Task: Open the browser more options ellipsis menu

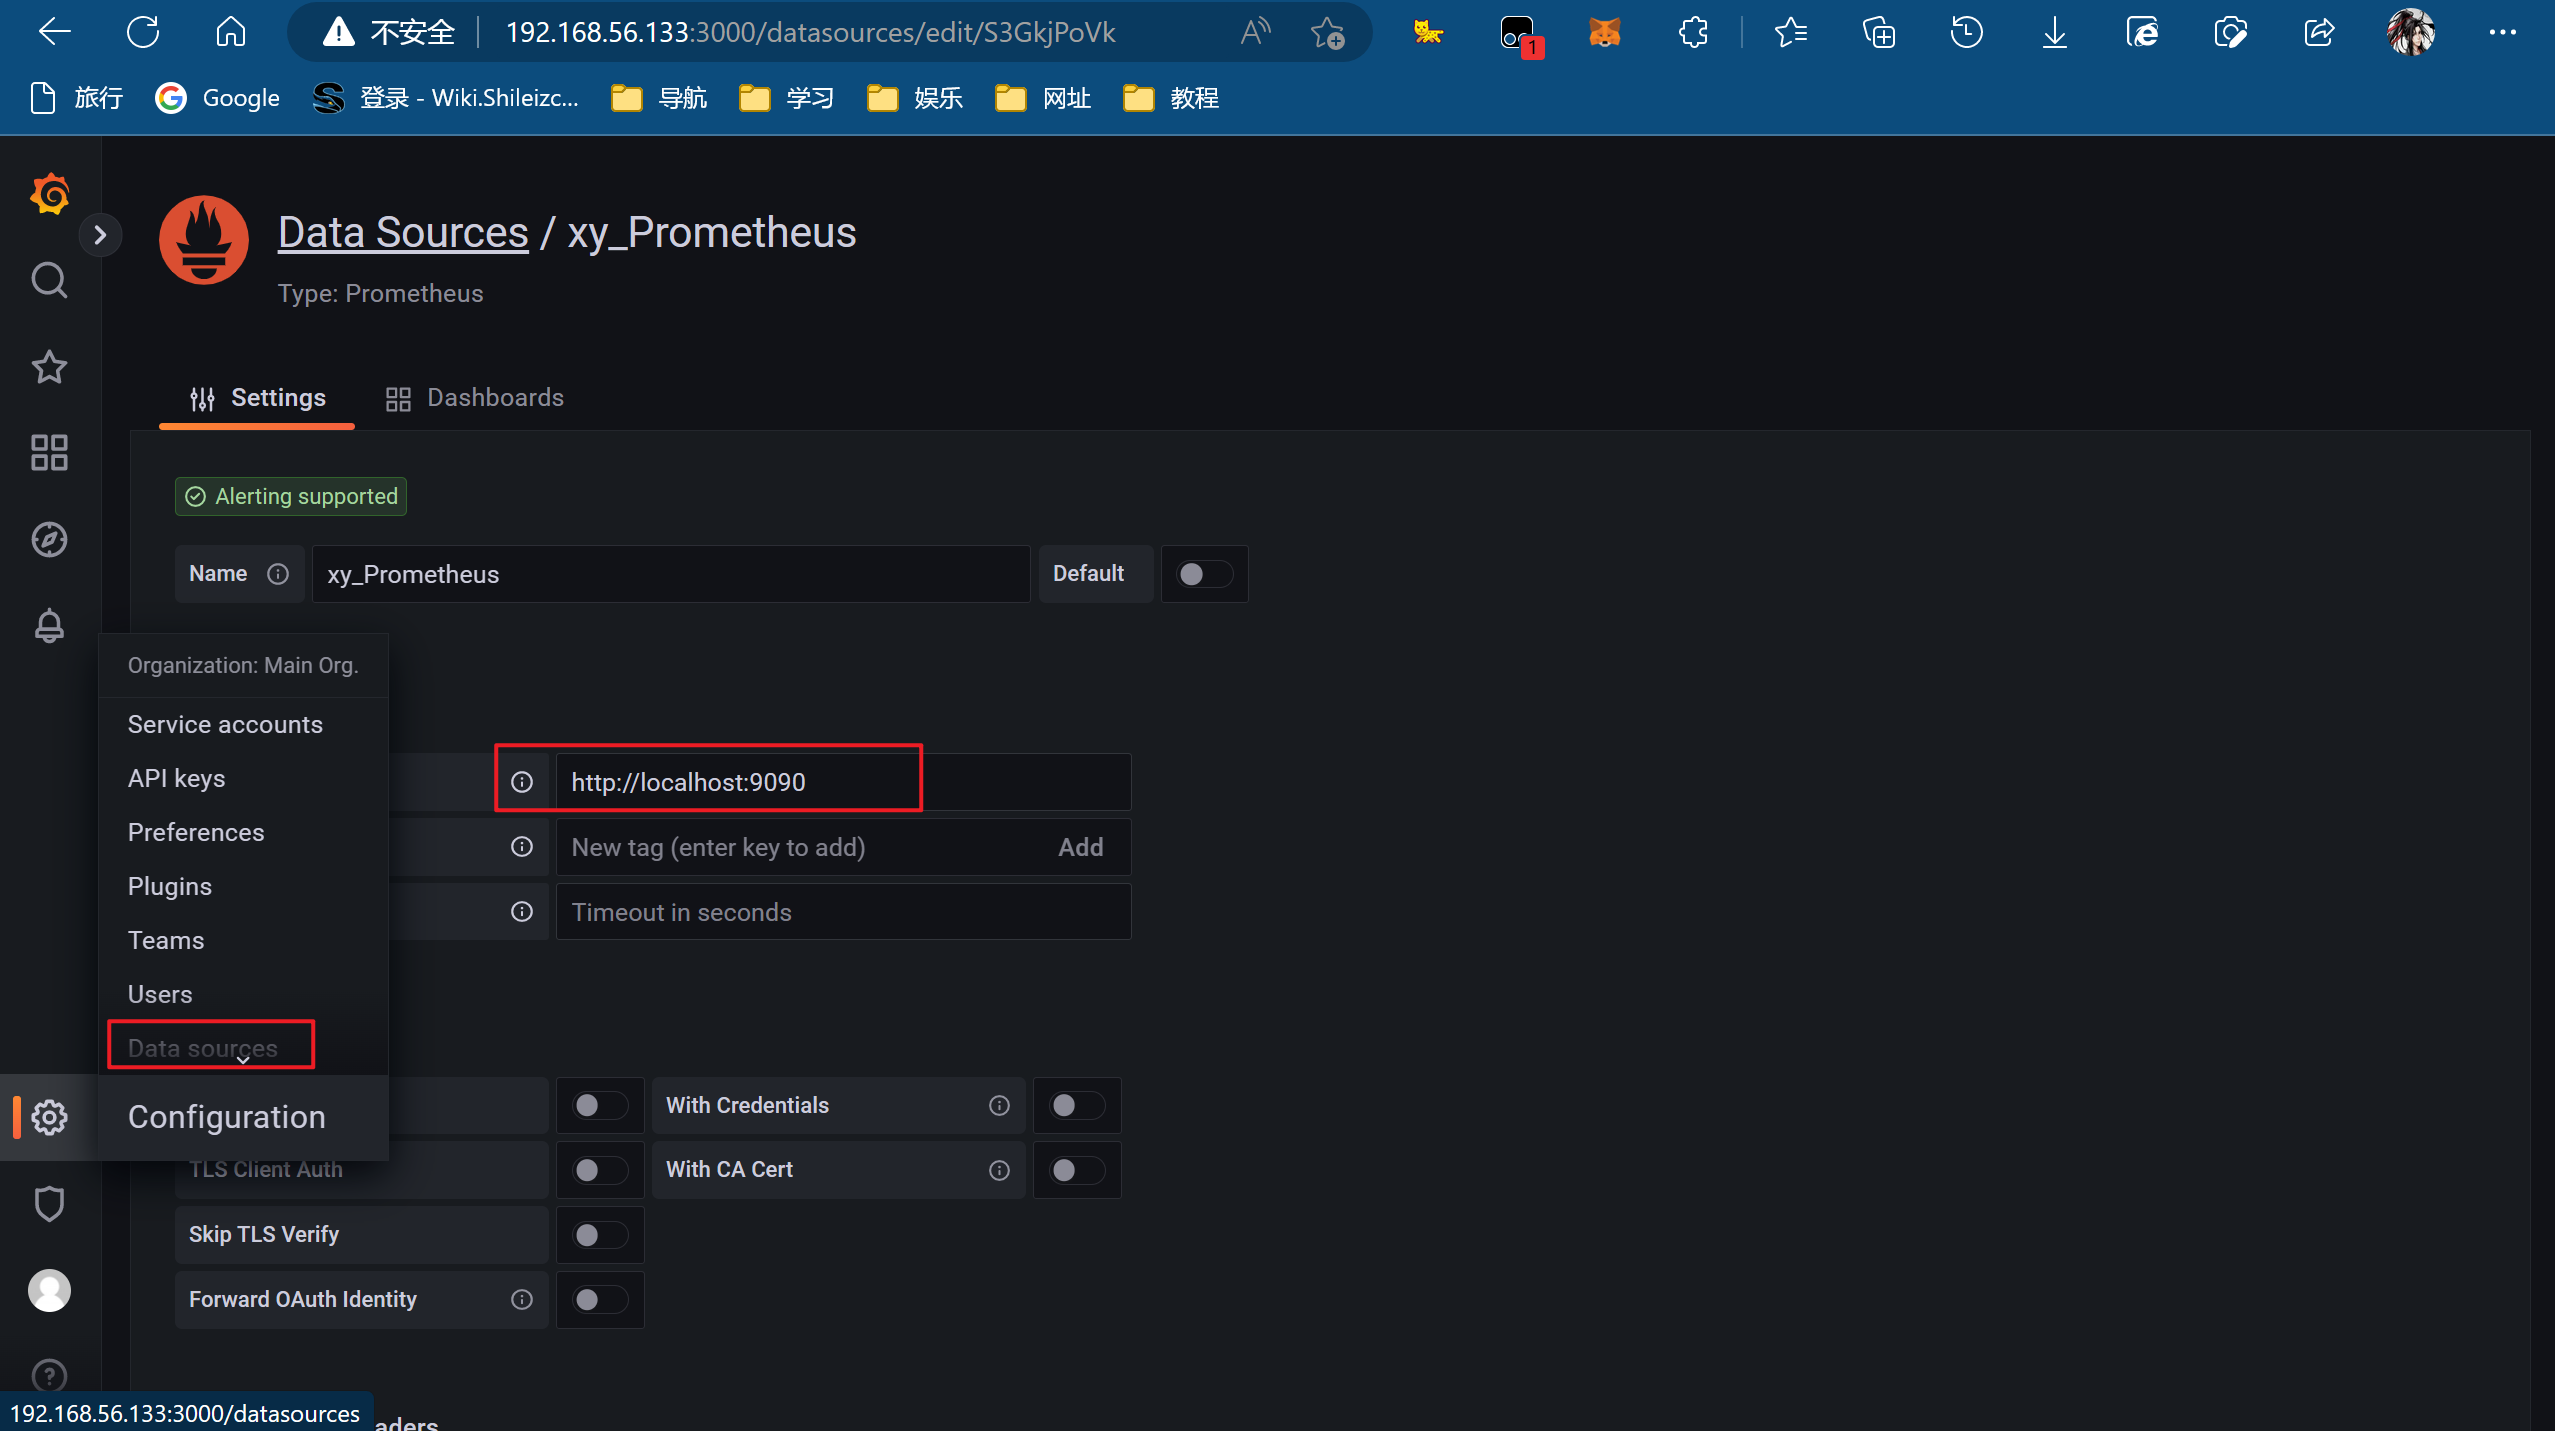Action: click(2502, 33)
